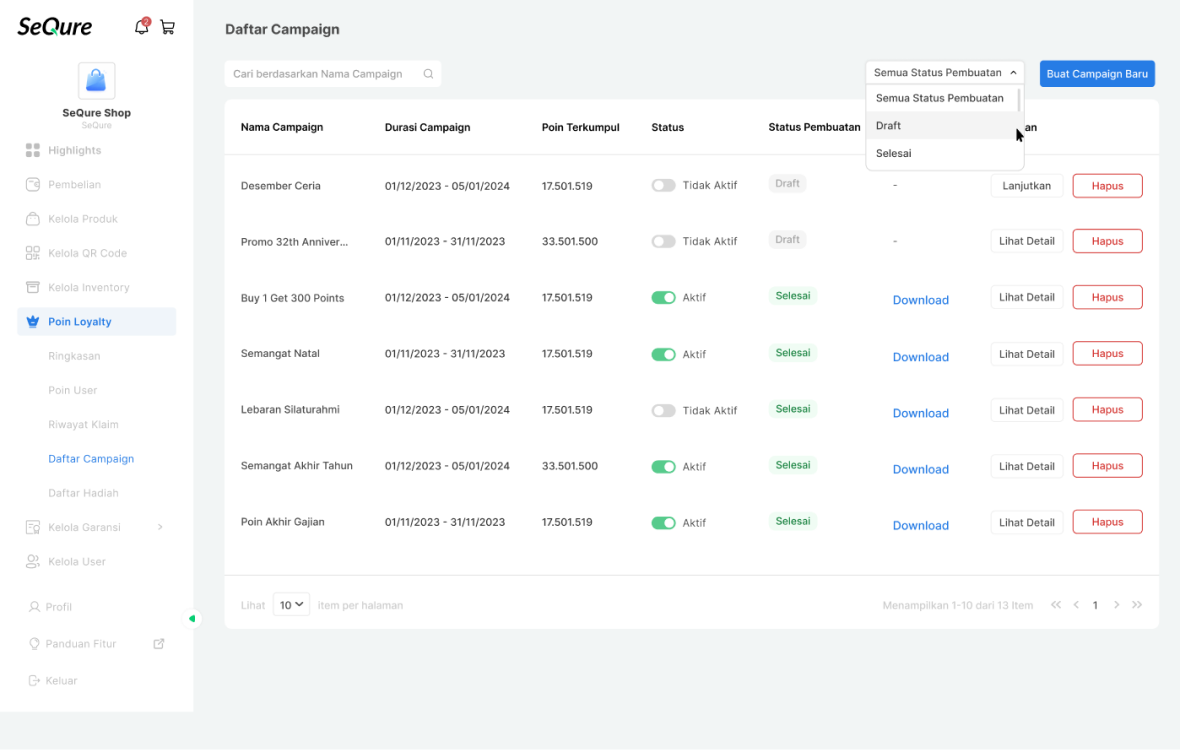Go to the last page arrows

[1137, 605]
